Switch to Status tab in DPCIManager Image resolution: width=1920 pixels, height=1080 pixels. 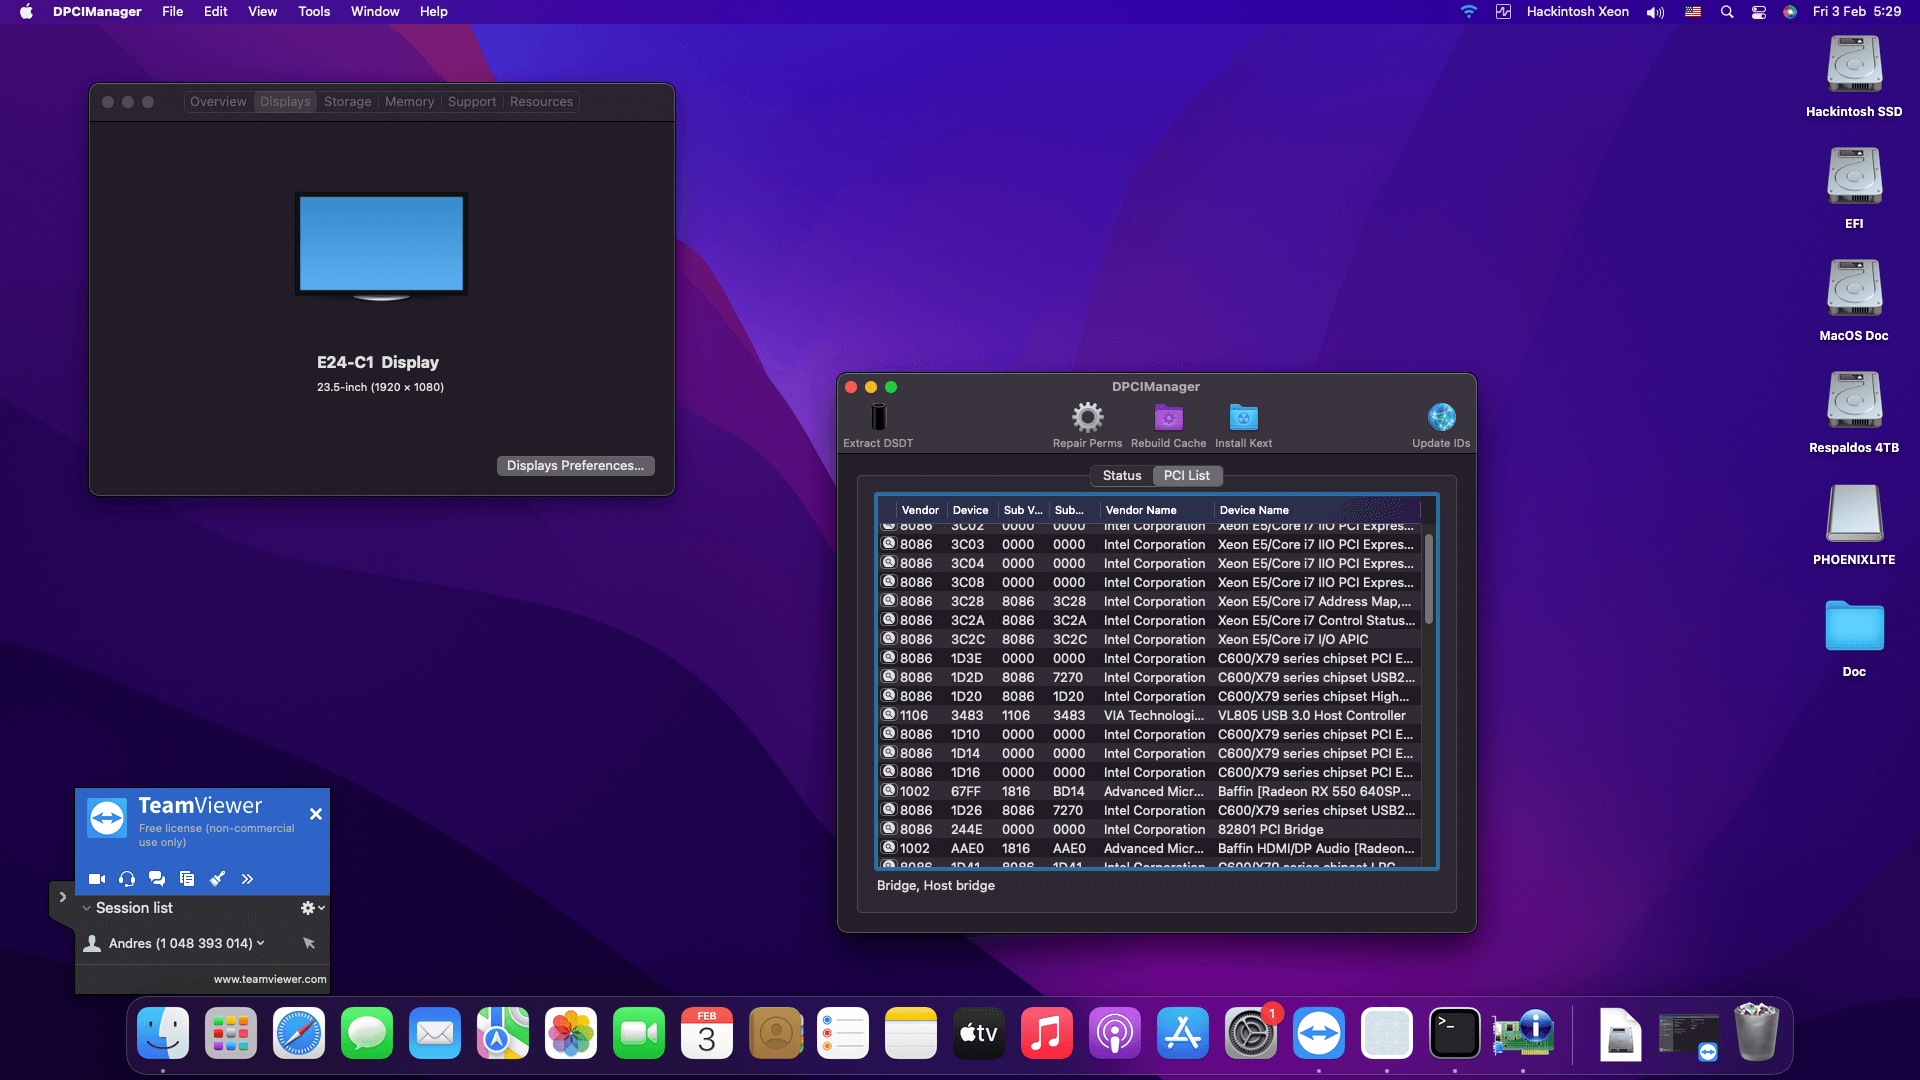tap(1122, 476)
